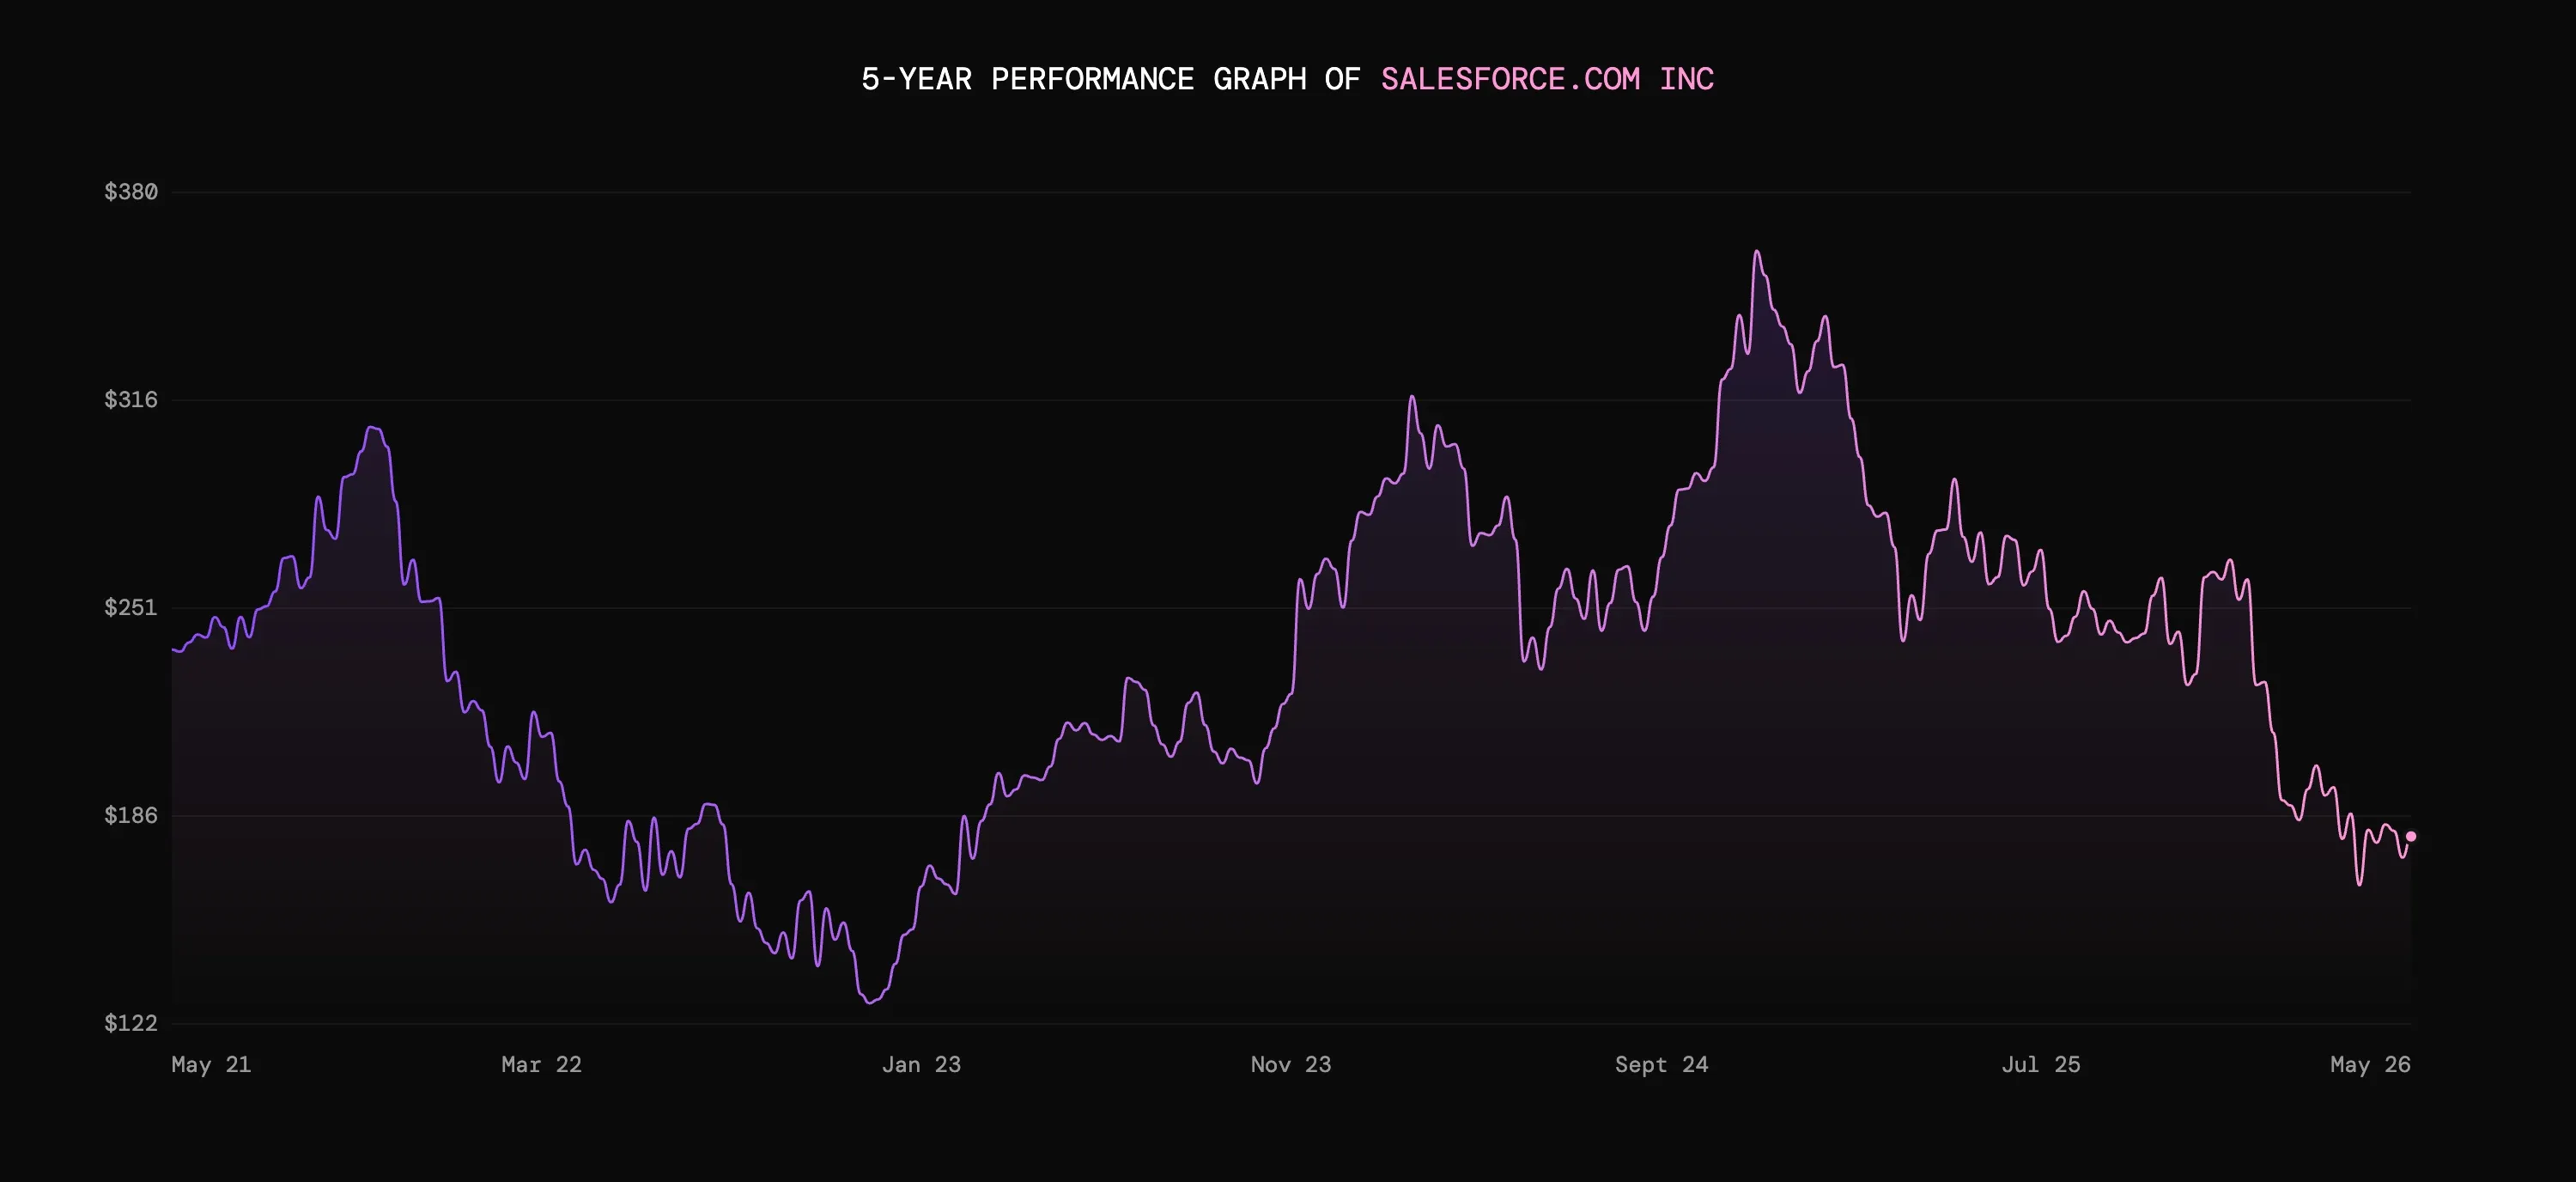The width and height of the screenshot is (2576, 1182).
Task: Click the pink endpoint dot on the line
Action: (x=2411, y=836)
